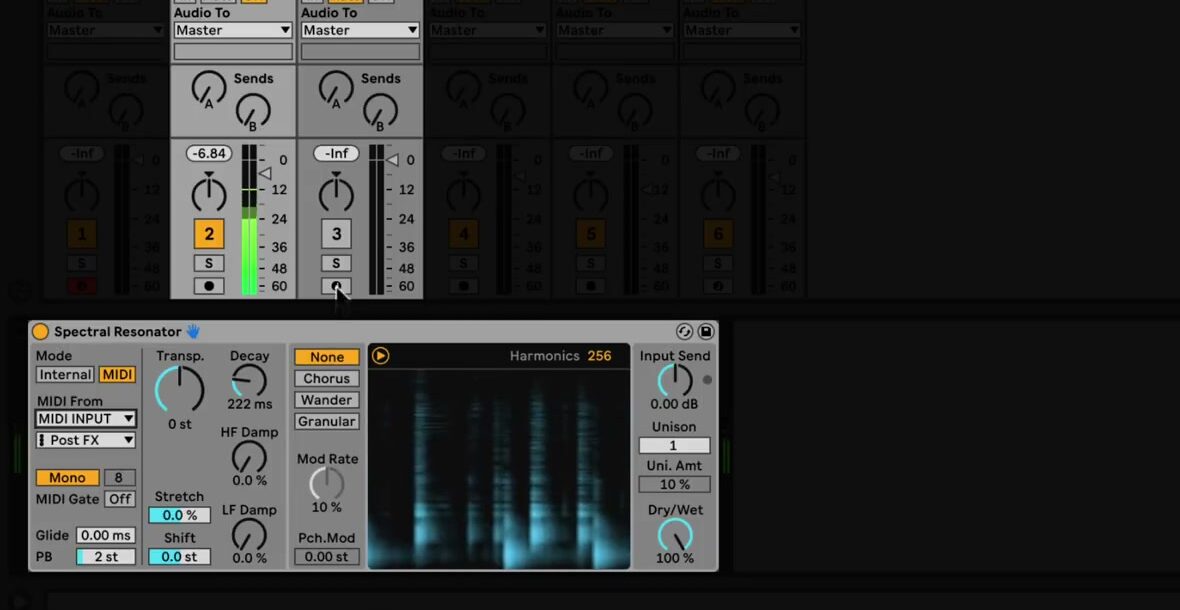
Task: Click track 2 volume value -6.84
Action: [208, 153]
